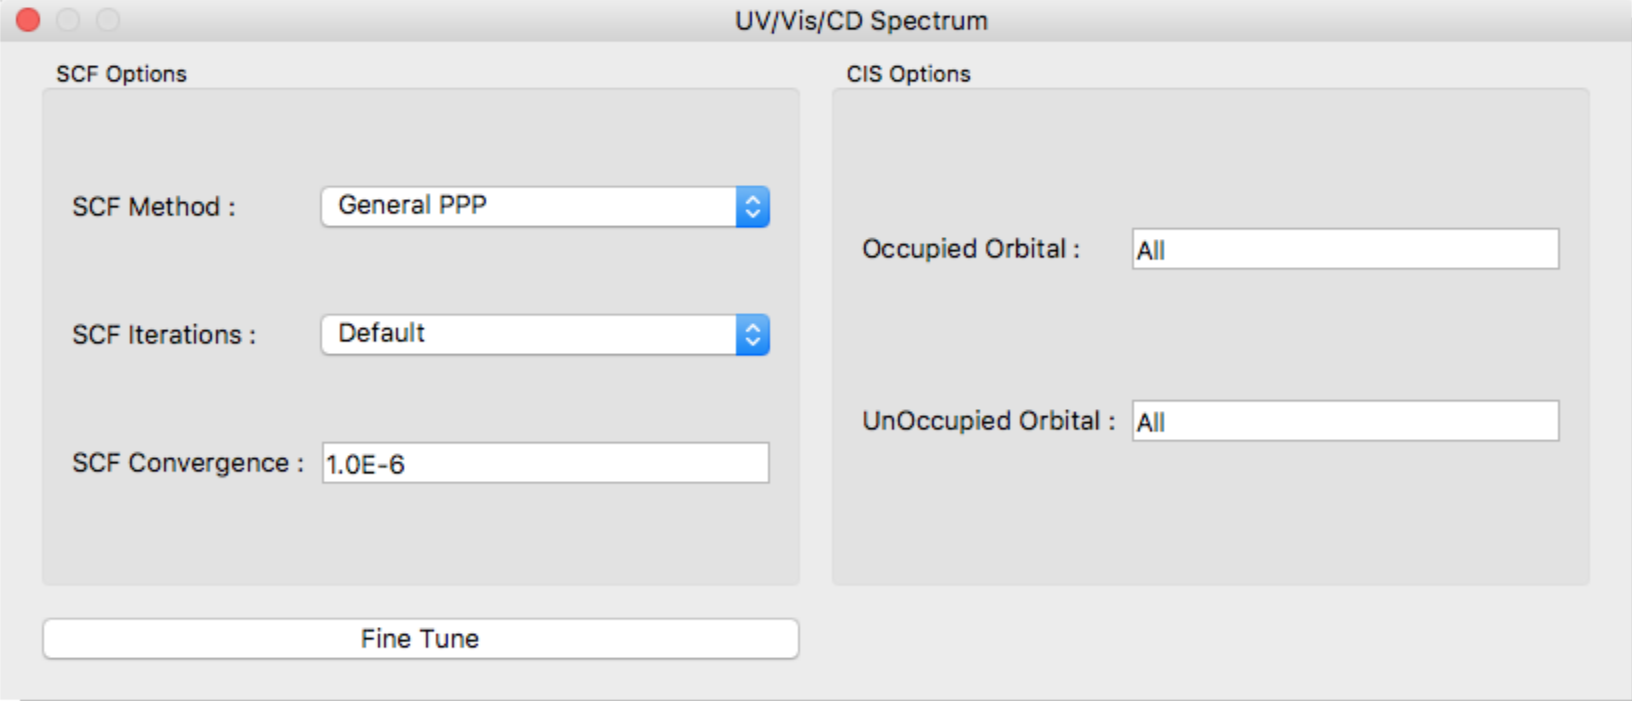Click inside the UnOccupied Orbital All field
The height and width of the screenshot is (701, 1632).
tap(1345, 422)
